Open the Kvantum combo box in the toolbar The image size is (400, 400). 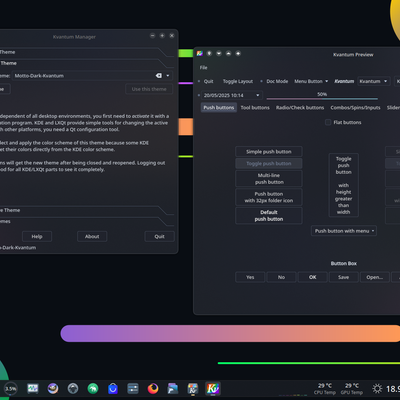[373, 81]
